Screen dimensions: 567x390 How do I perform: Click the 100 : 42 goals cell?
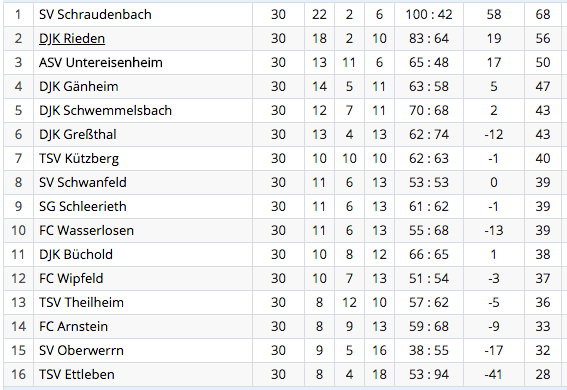pyautogui.click(x=429, y=14)
